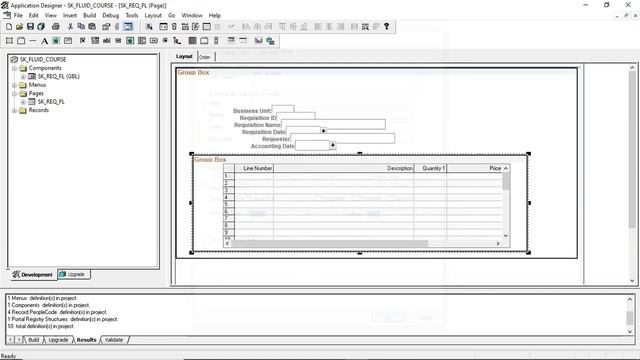Image resolution: width=640 pixels, height=360 pixels.
Task: Click the Requisition Date dropdown arrow
Action: tap(323, 131)
